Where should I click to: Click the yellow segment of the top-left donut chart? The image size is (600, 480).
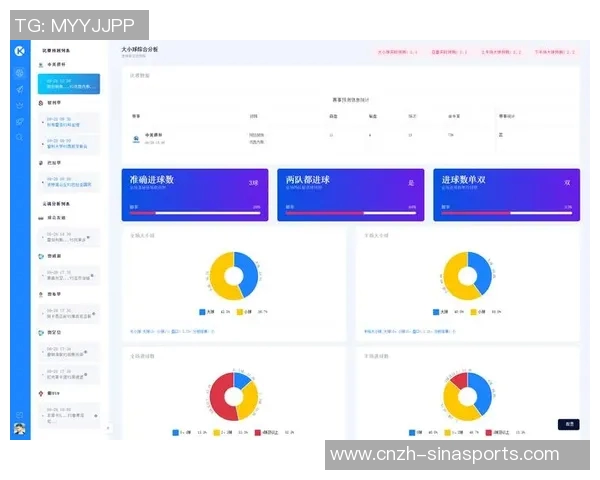pyautogui.click(x=219, y=278)
